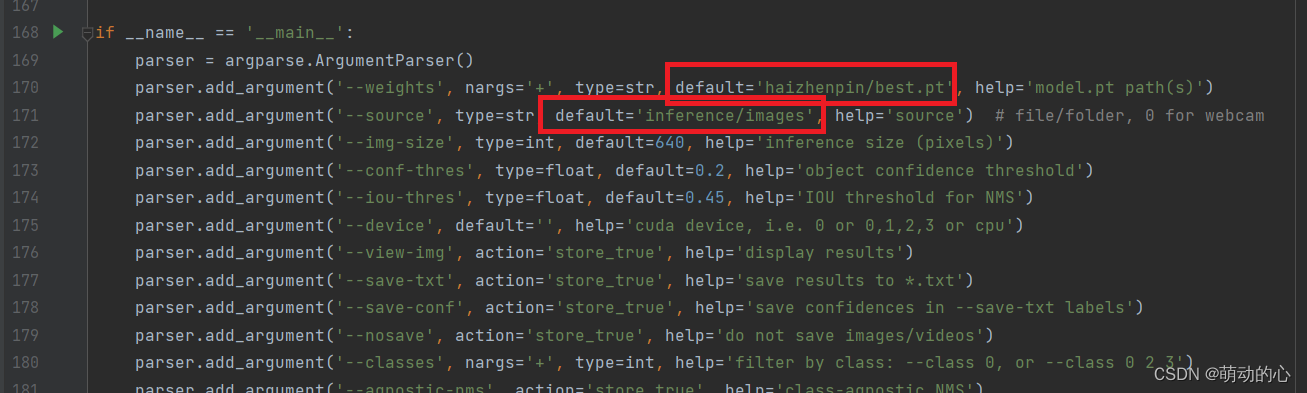
Task: Collapse the if __name__ block fold marker
Action: [87, 33]
